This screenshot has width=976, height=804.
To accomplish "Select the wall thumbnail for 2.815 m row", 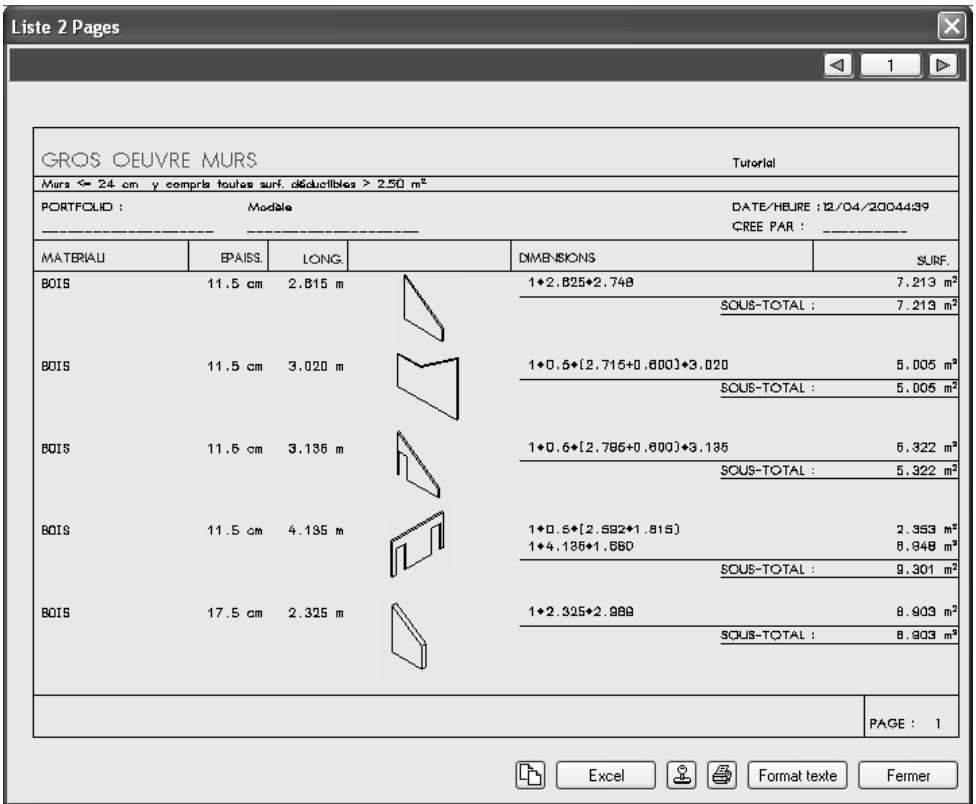I will [423, 307].
